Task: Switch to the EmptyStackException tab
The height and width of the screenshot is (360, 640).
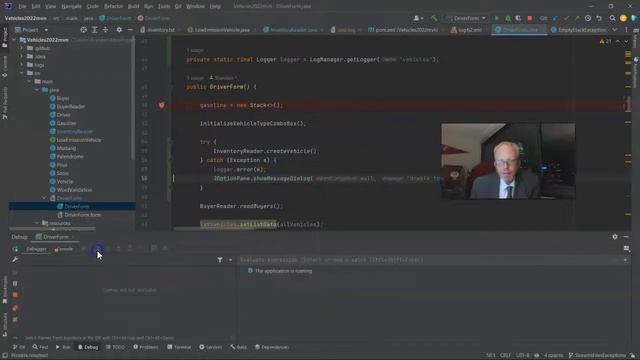Action: 579,30
